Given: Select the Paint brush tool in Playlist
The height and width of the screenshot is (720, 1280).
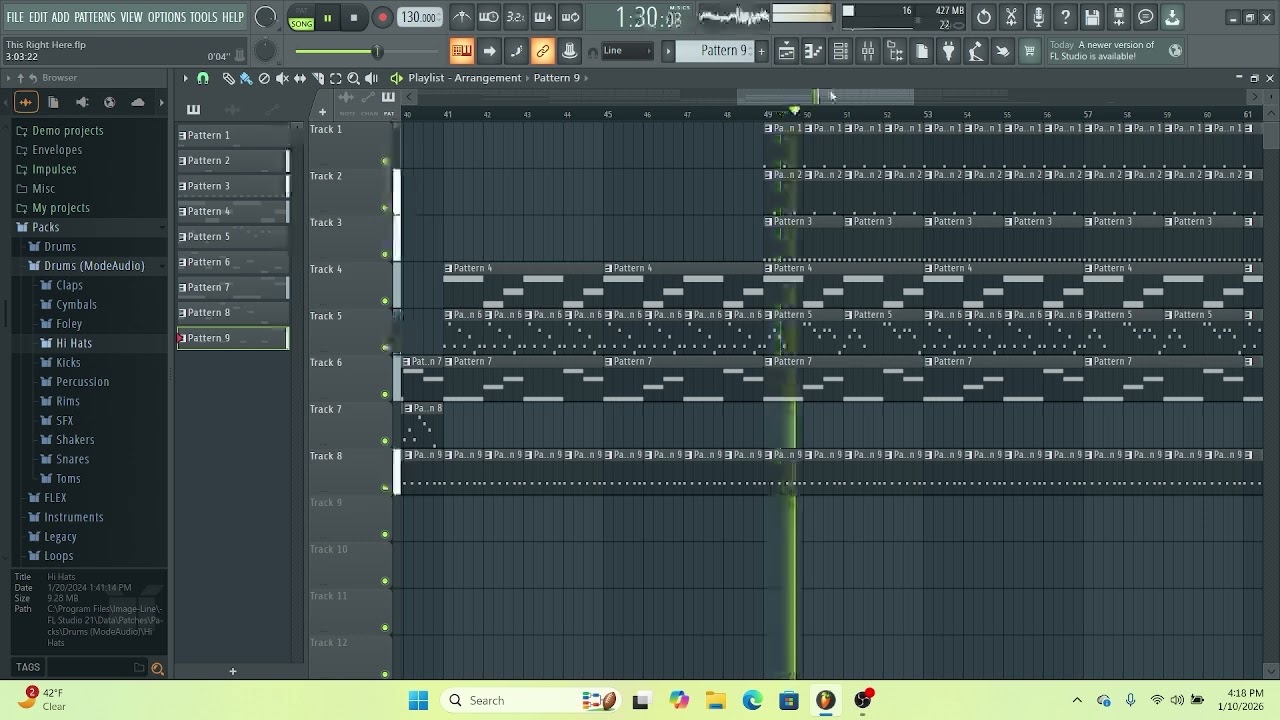Looking at the screenshot, I should pyautogui.click(x=246, y=78).
